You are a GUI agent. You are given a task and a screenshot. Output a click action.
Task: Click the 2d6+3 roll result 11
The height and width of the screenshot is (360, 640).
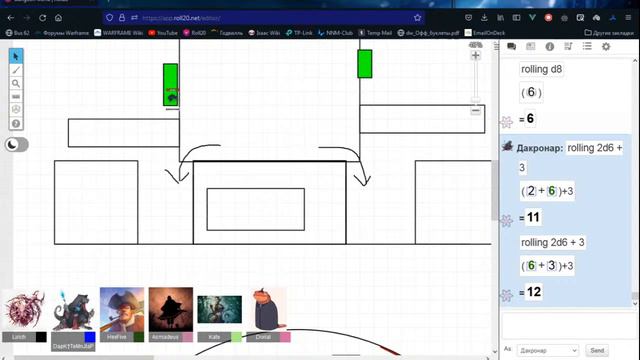click(x=533, y=217)
